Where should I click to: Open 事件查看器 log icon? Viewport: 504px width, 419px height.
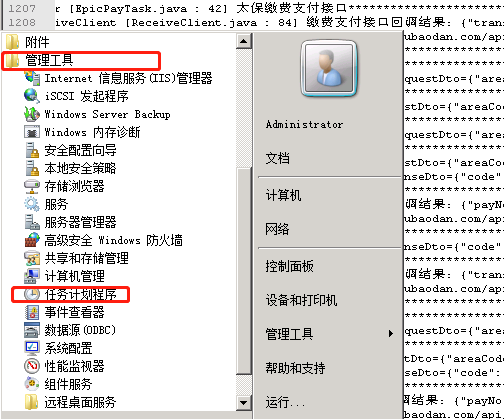pos(32,312)
